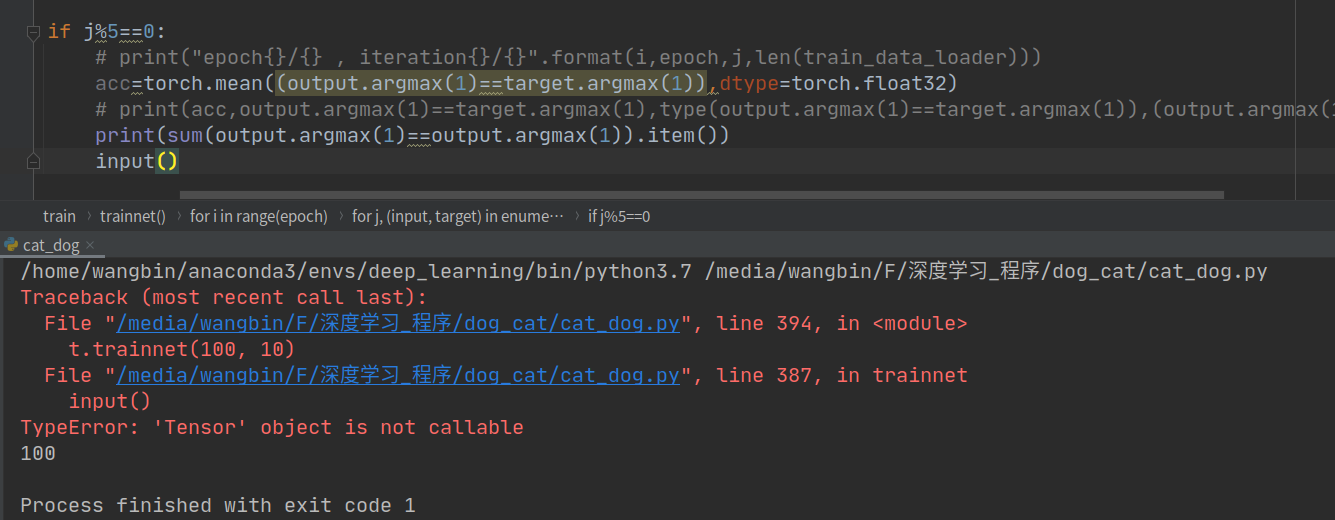Place the cursor inside input() parentheses
1335x520 pixels.
167,162
